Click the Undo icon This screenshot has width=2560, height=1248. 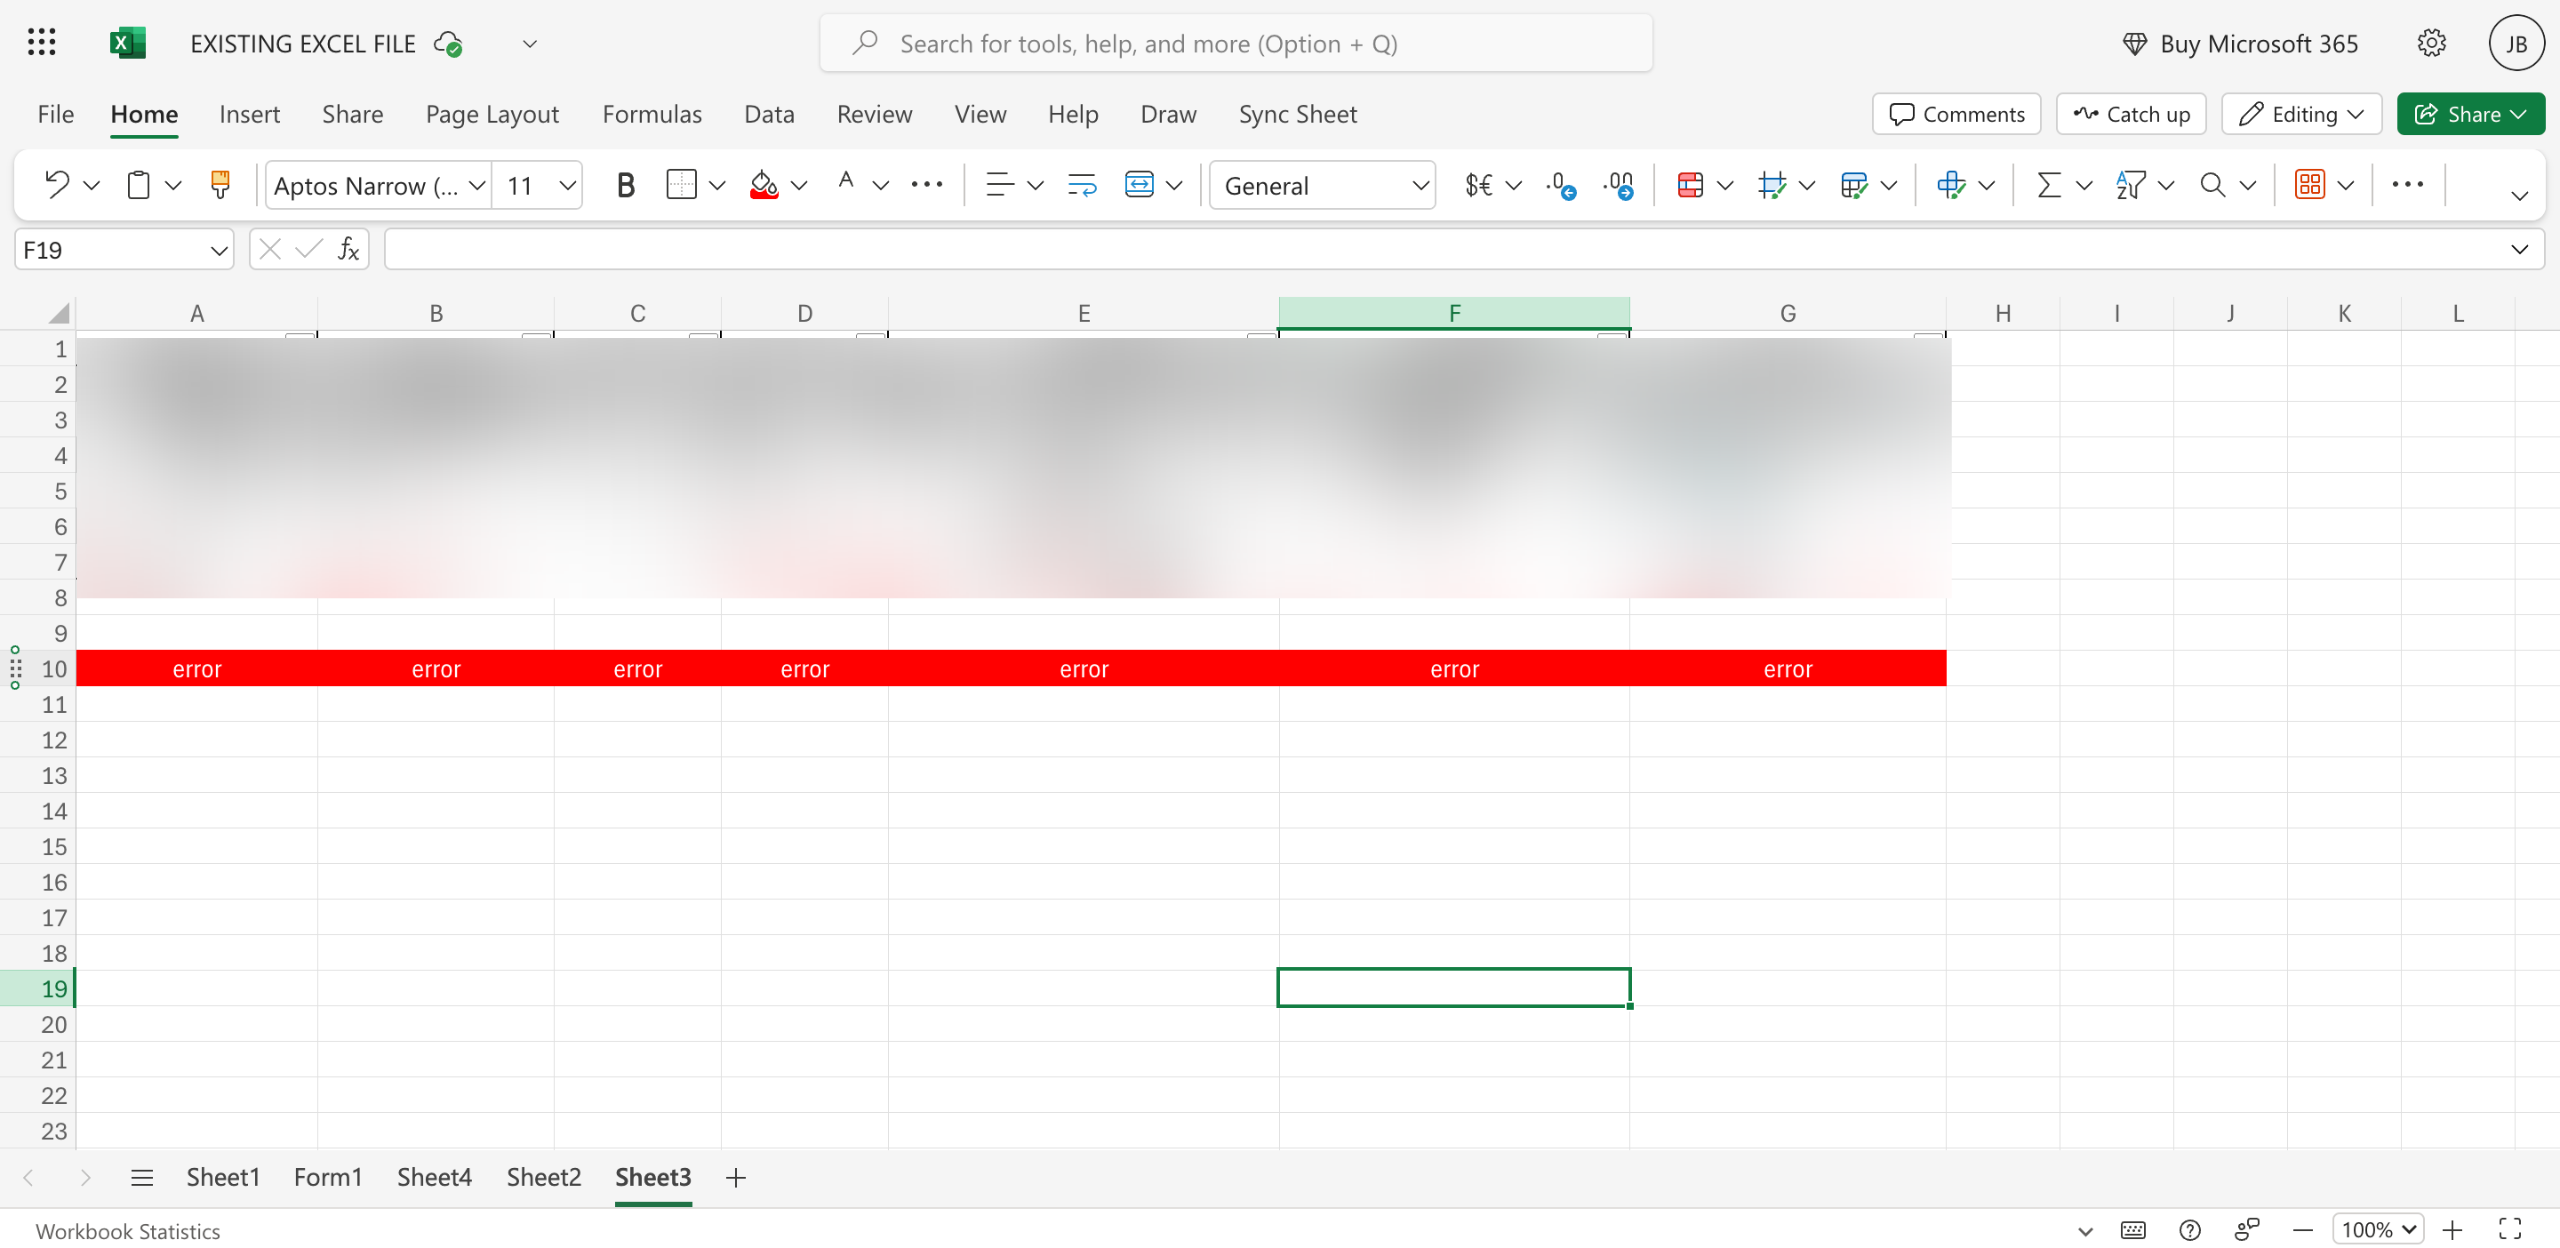57,185
